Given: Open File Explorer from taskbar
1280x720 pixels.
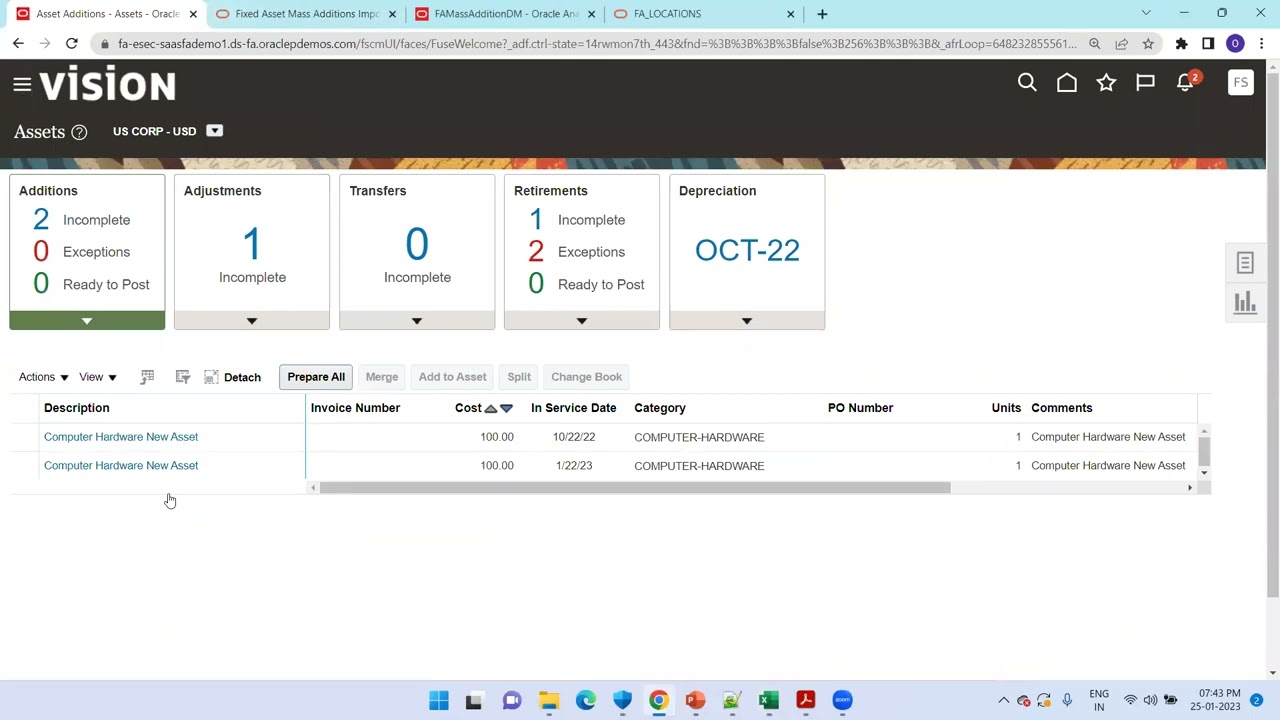Looking at the screenshot, I should pyautogui.click(x=549, y=700).
